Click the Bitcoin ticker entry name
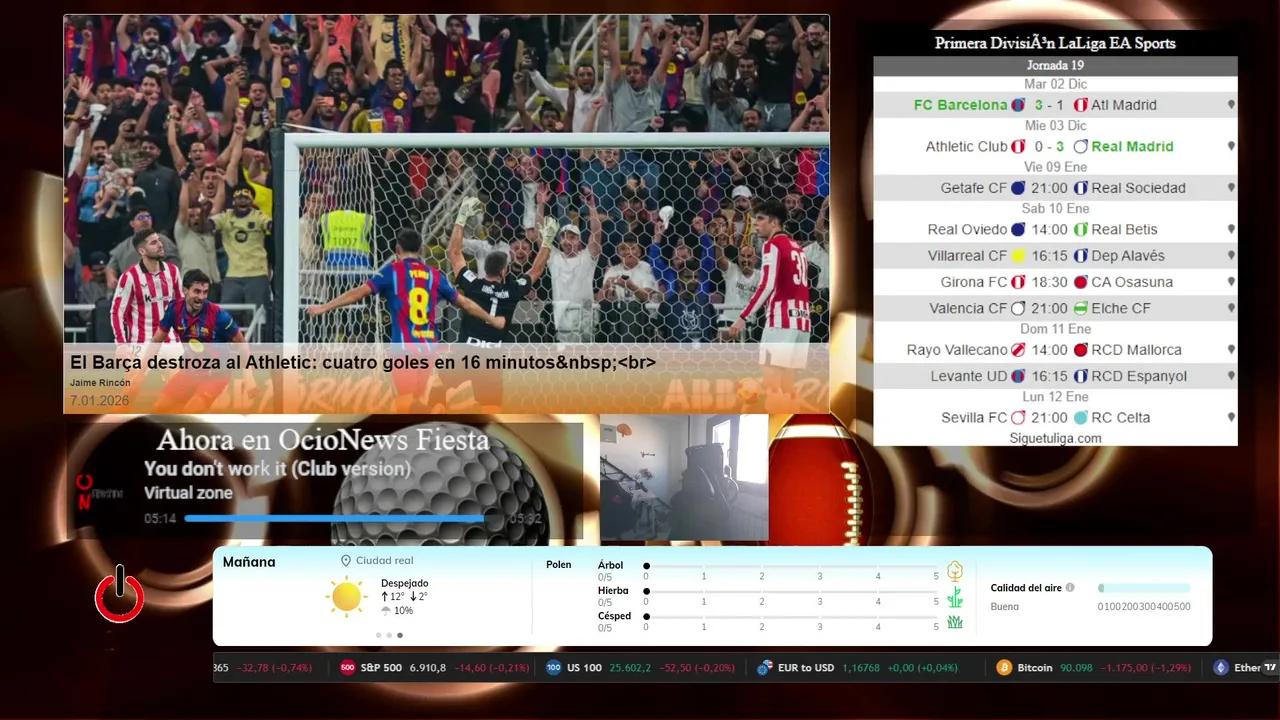The width and height of the screenshot is (1280, 720). point(1035,668)
